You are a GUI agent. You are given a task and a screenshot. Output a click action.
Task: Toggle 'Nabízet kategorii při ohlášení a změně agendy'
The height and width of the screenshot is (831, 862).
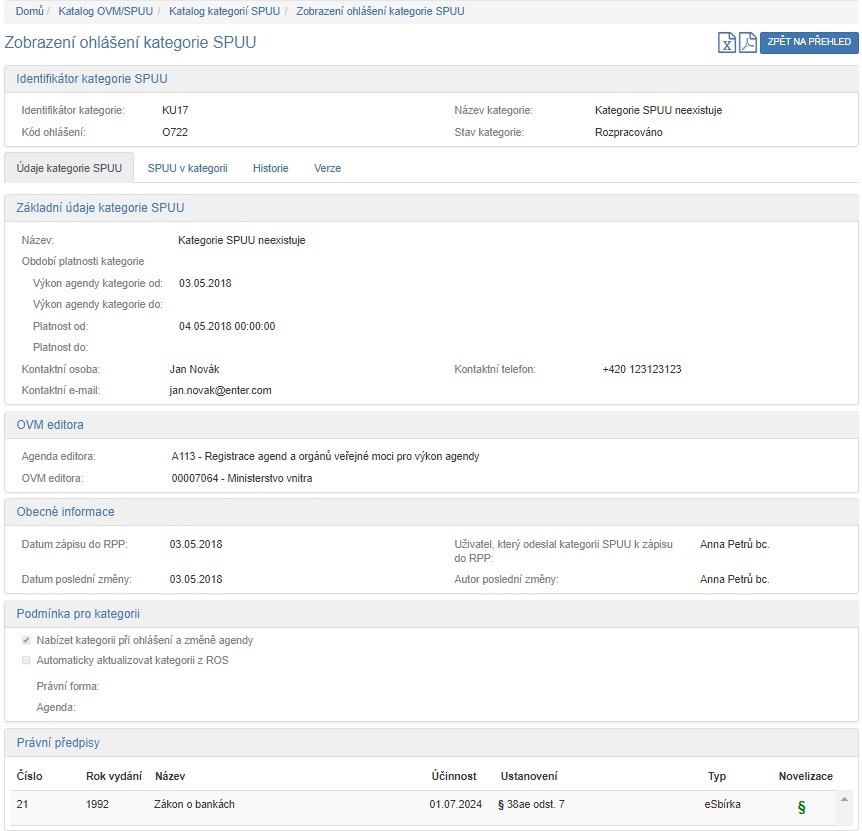[x=26, y=640]
